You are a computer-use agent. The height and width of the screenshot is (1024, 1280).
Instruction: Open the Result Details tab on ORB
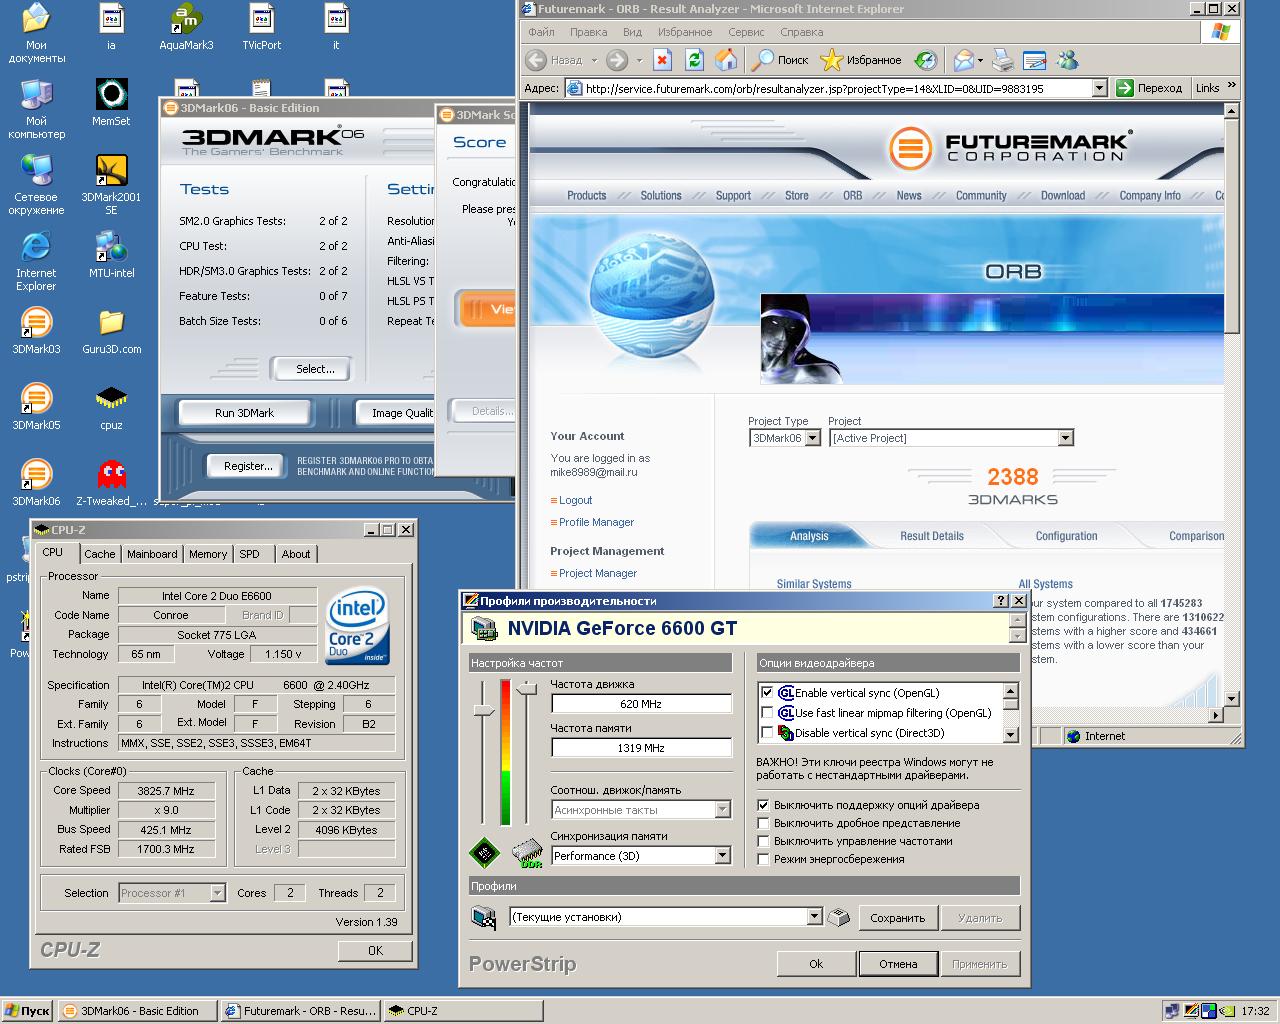[x=932, y=536]
